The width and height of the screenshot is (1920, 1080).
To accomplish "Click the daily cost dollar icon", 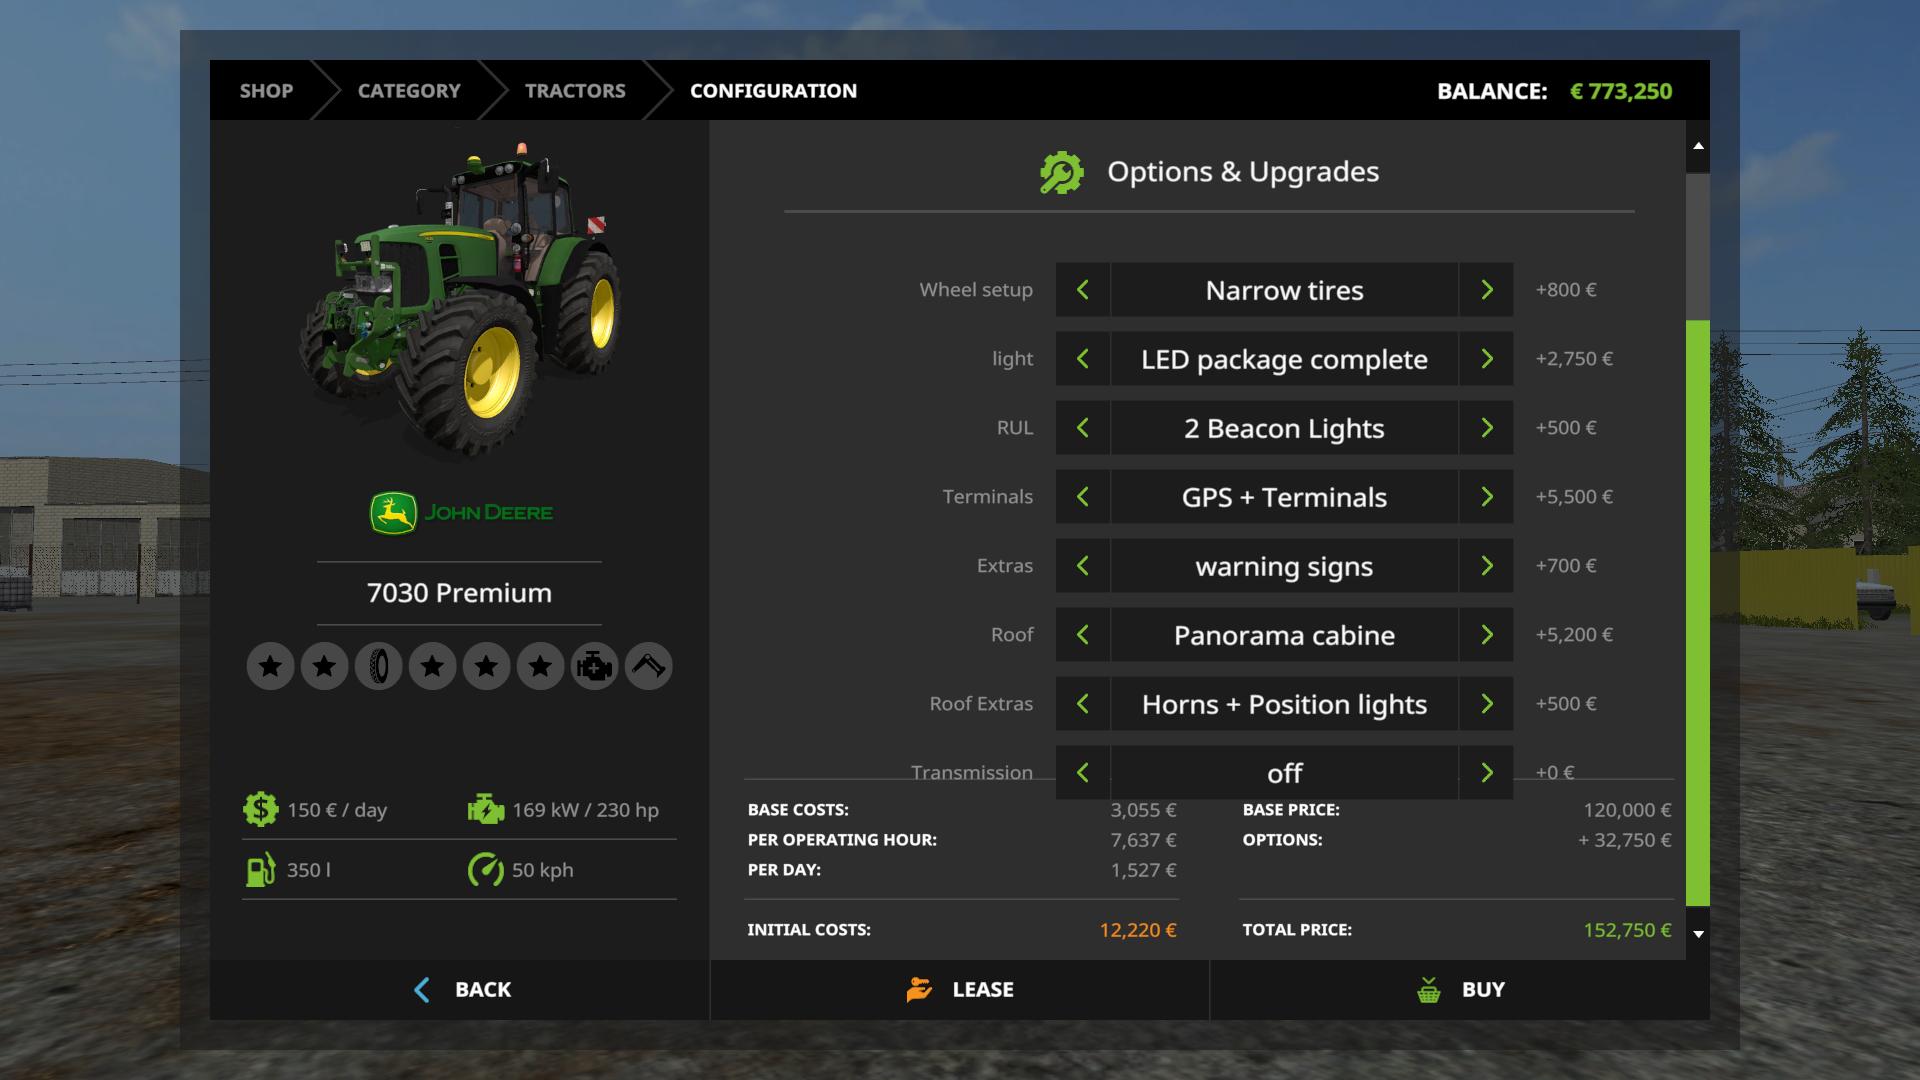I will coord(260,810).
